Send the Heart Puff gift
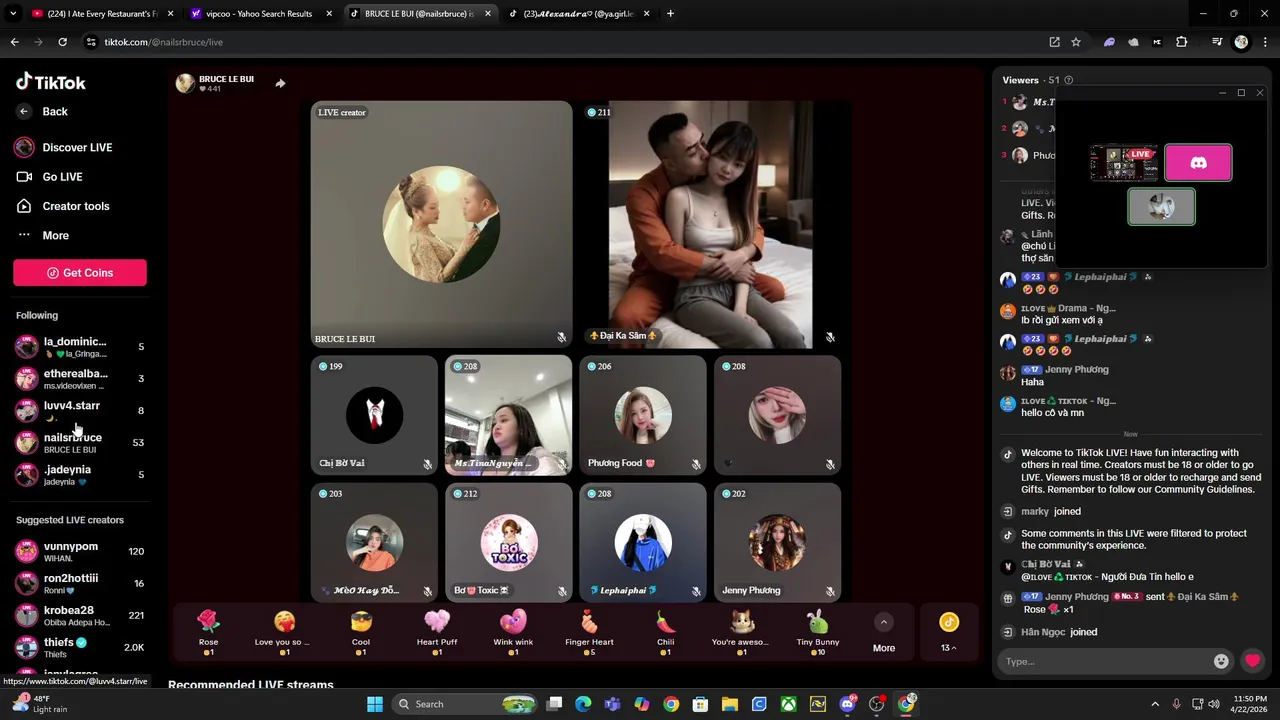The width and height of the screenshot is (1280, 720). [437, 632]
